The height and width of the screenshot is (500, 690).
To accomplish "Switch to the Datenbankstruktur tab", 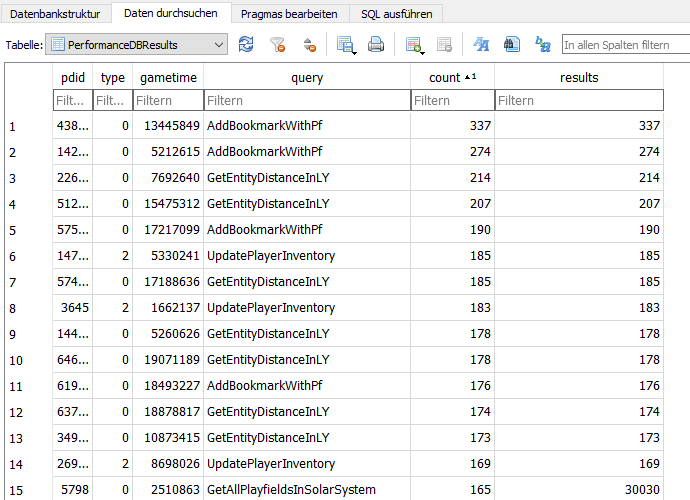I will coord(56,14).
